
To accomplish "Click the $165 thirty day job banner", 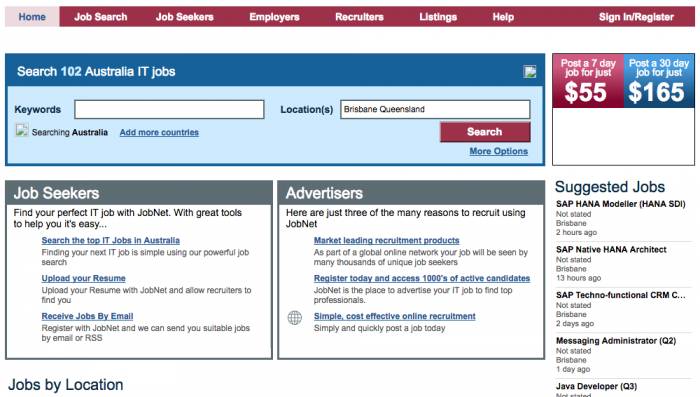I will click(659, 81).
